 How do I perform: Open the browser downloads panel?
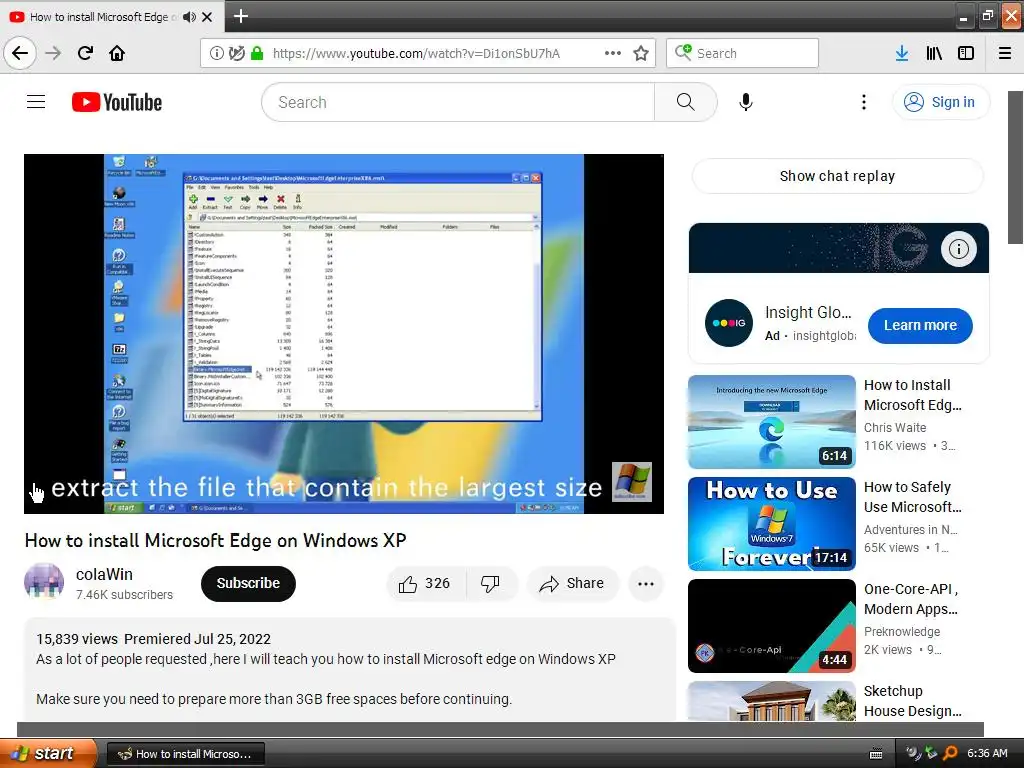coord(902,54)
